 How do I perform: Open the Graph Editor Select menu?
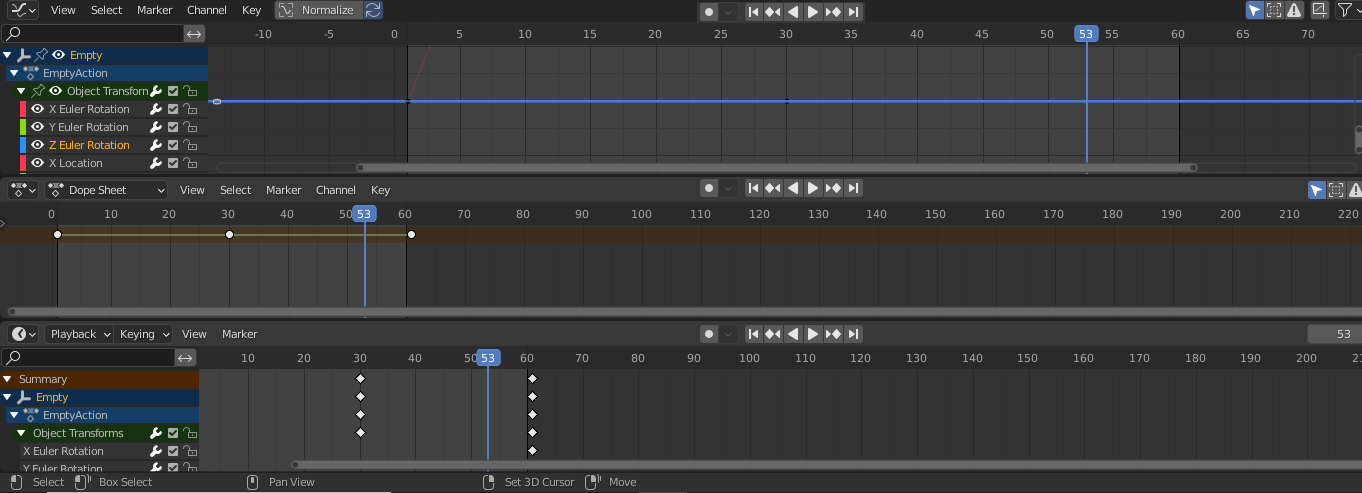106,10
